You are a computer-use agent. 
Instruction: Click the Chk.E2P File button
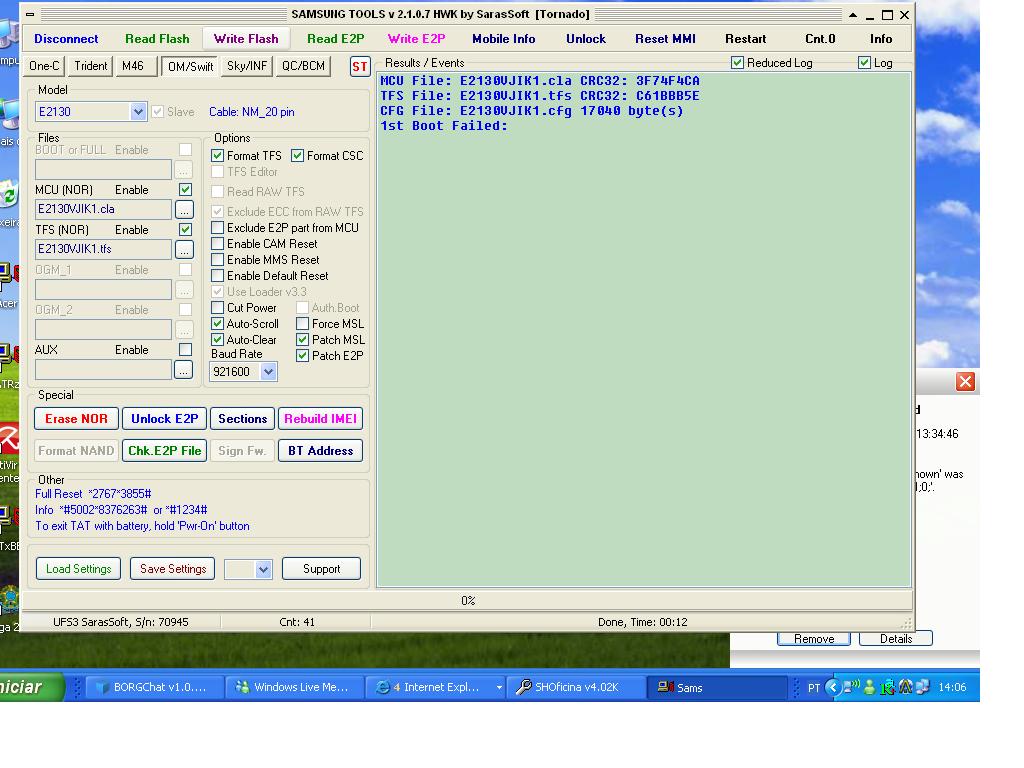[x=165, y=451]
